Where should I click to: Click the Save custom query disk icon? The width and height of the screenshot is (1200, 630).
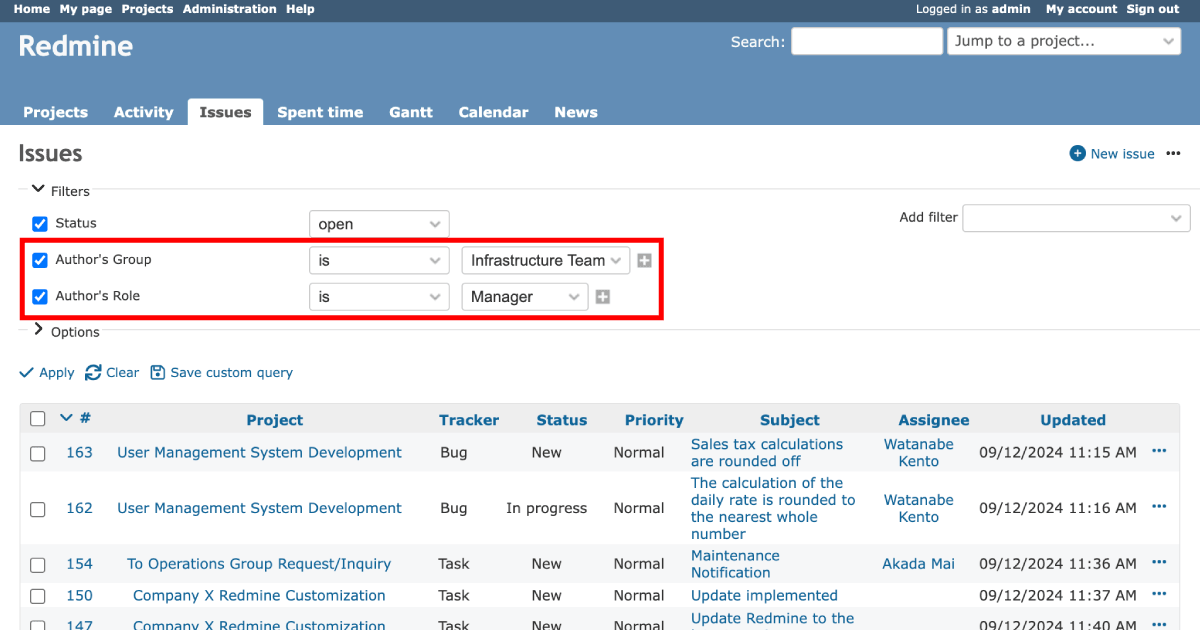click(158, 372)
